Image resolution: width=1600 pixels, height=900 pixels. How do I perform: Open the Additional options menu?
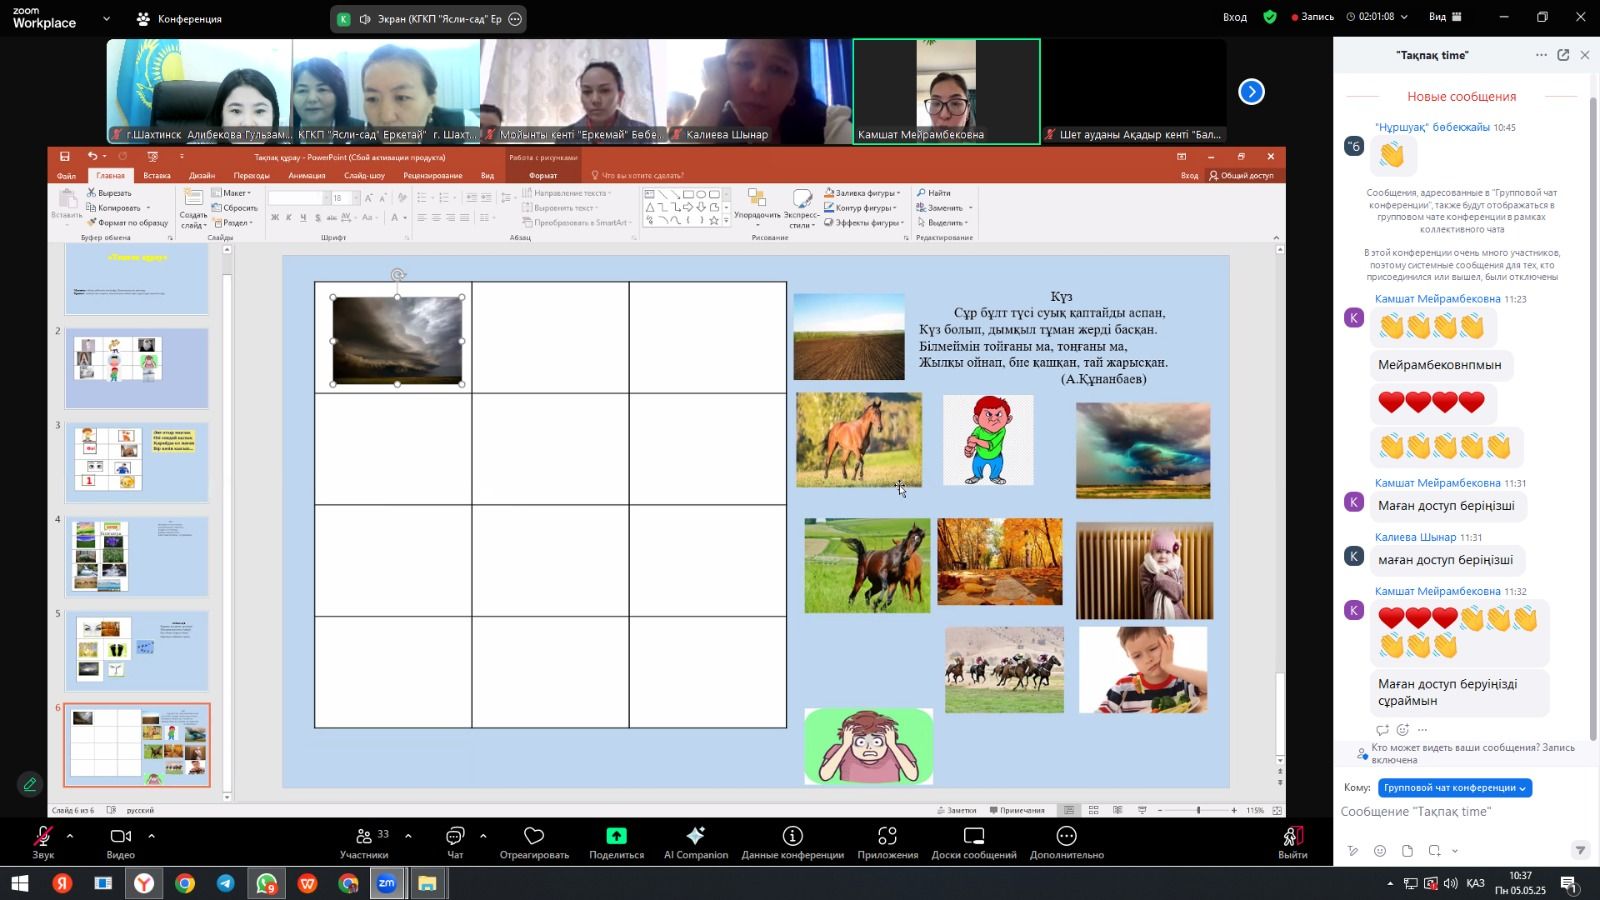[1066, 836]
